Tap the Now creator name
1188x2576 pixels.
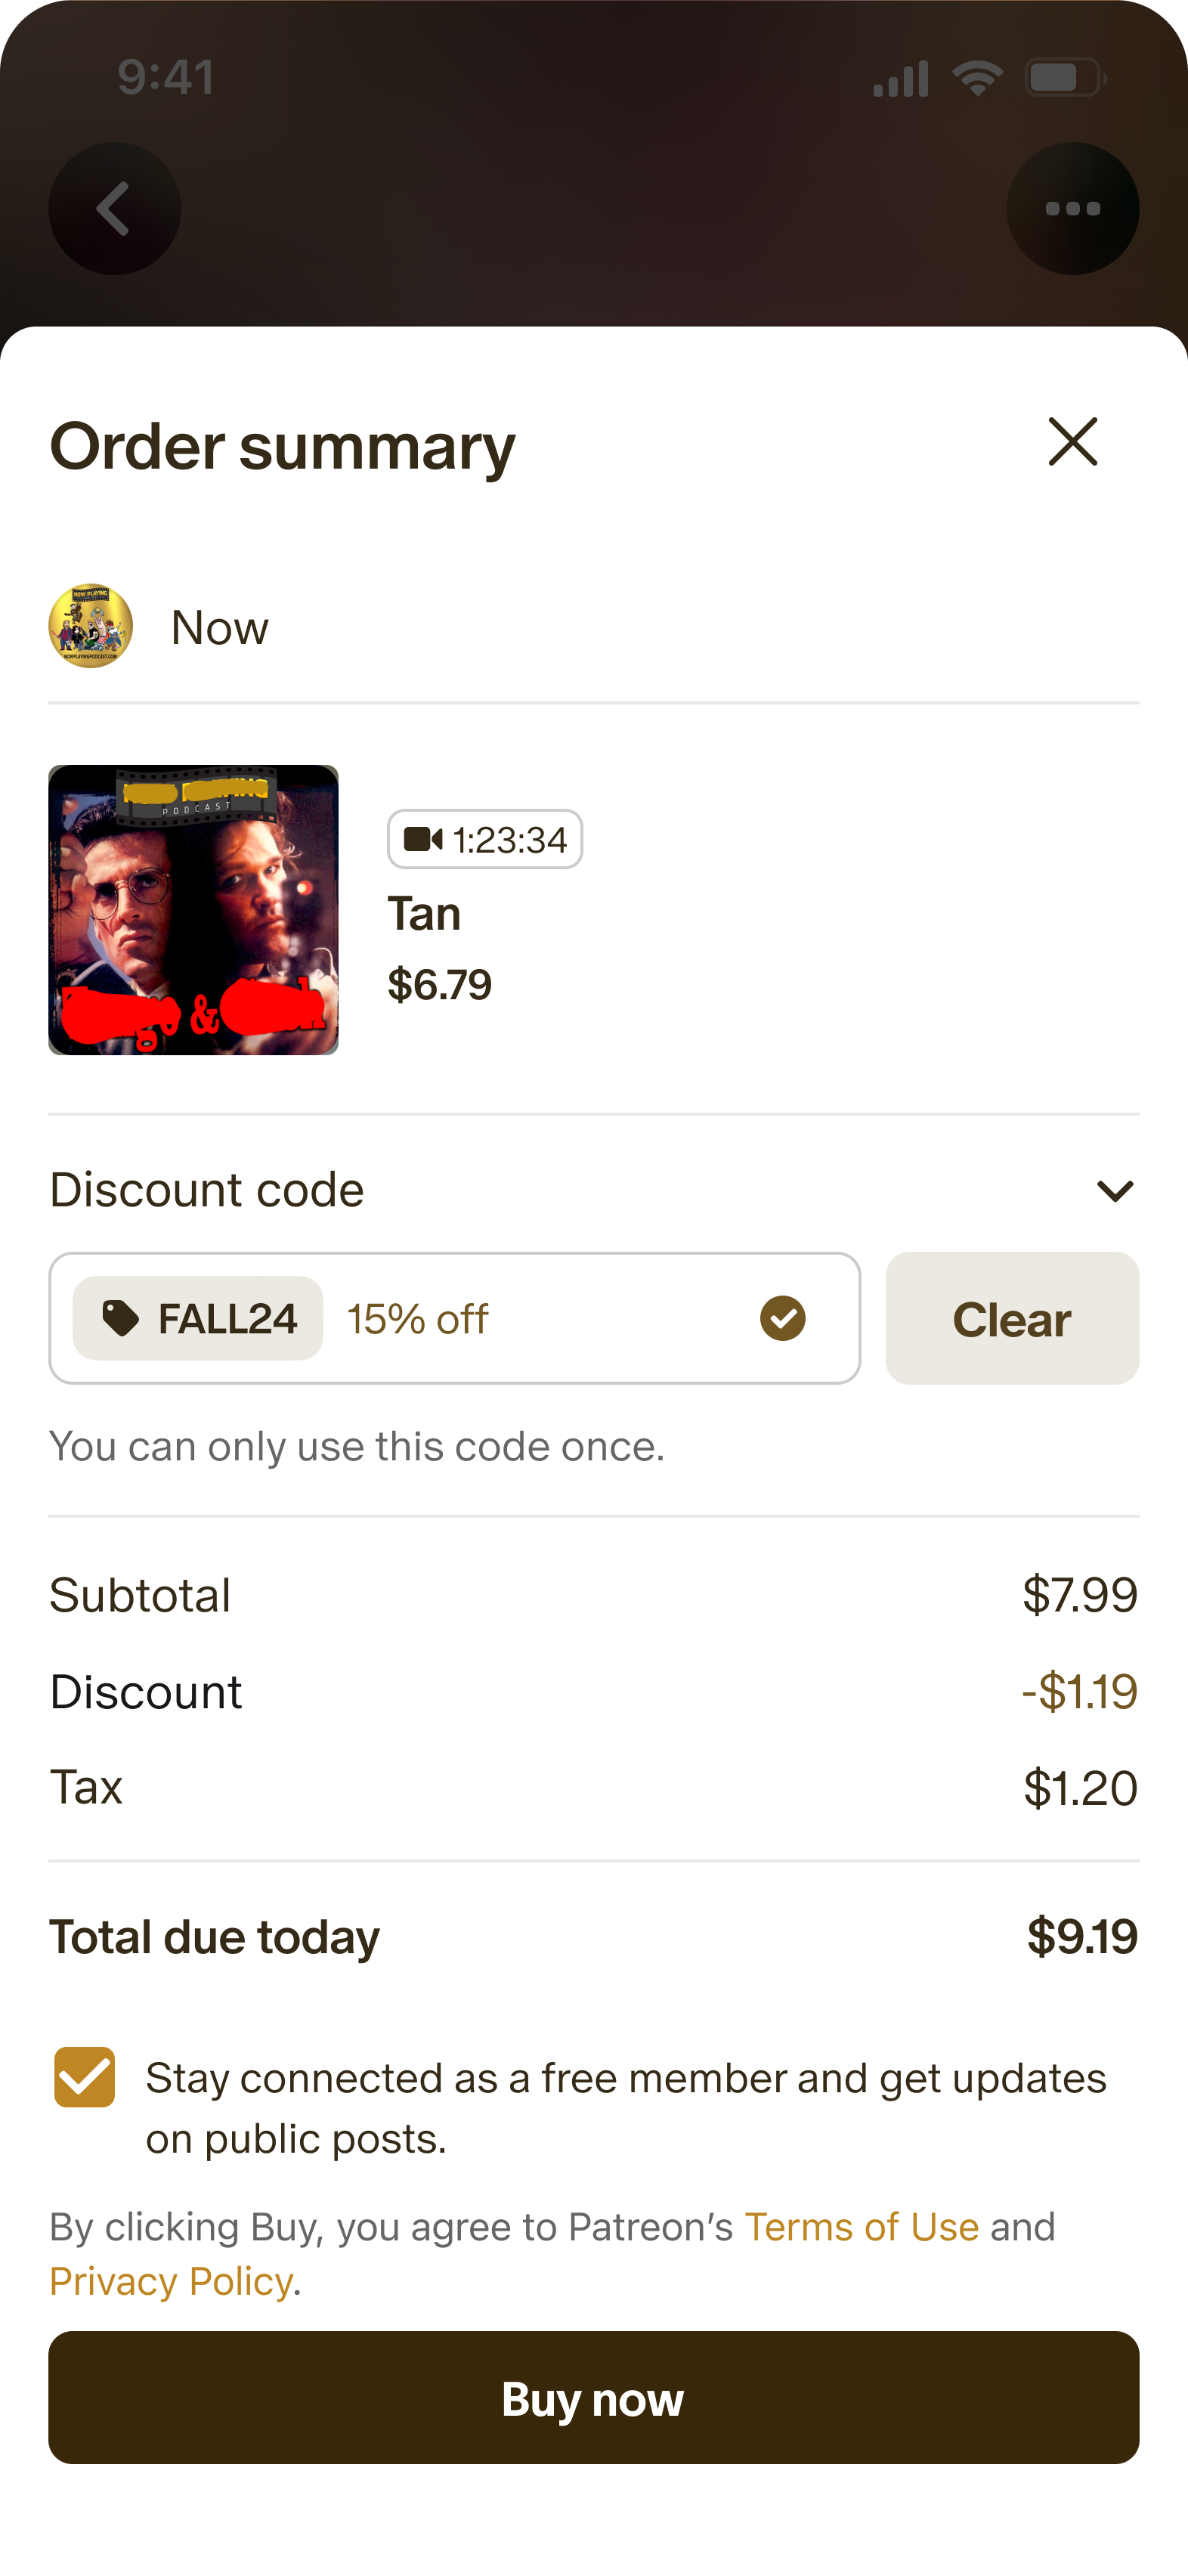220,628
